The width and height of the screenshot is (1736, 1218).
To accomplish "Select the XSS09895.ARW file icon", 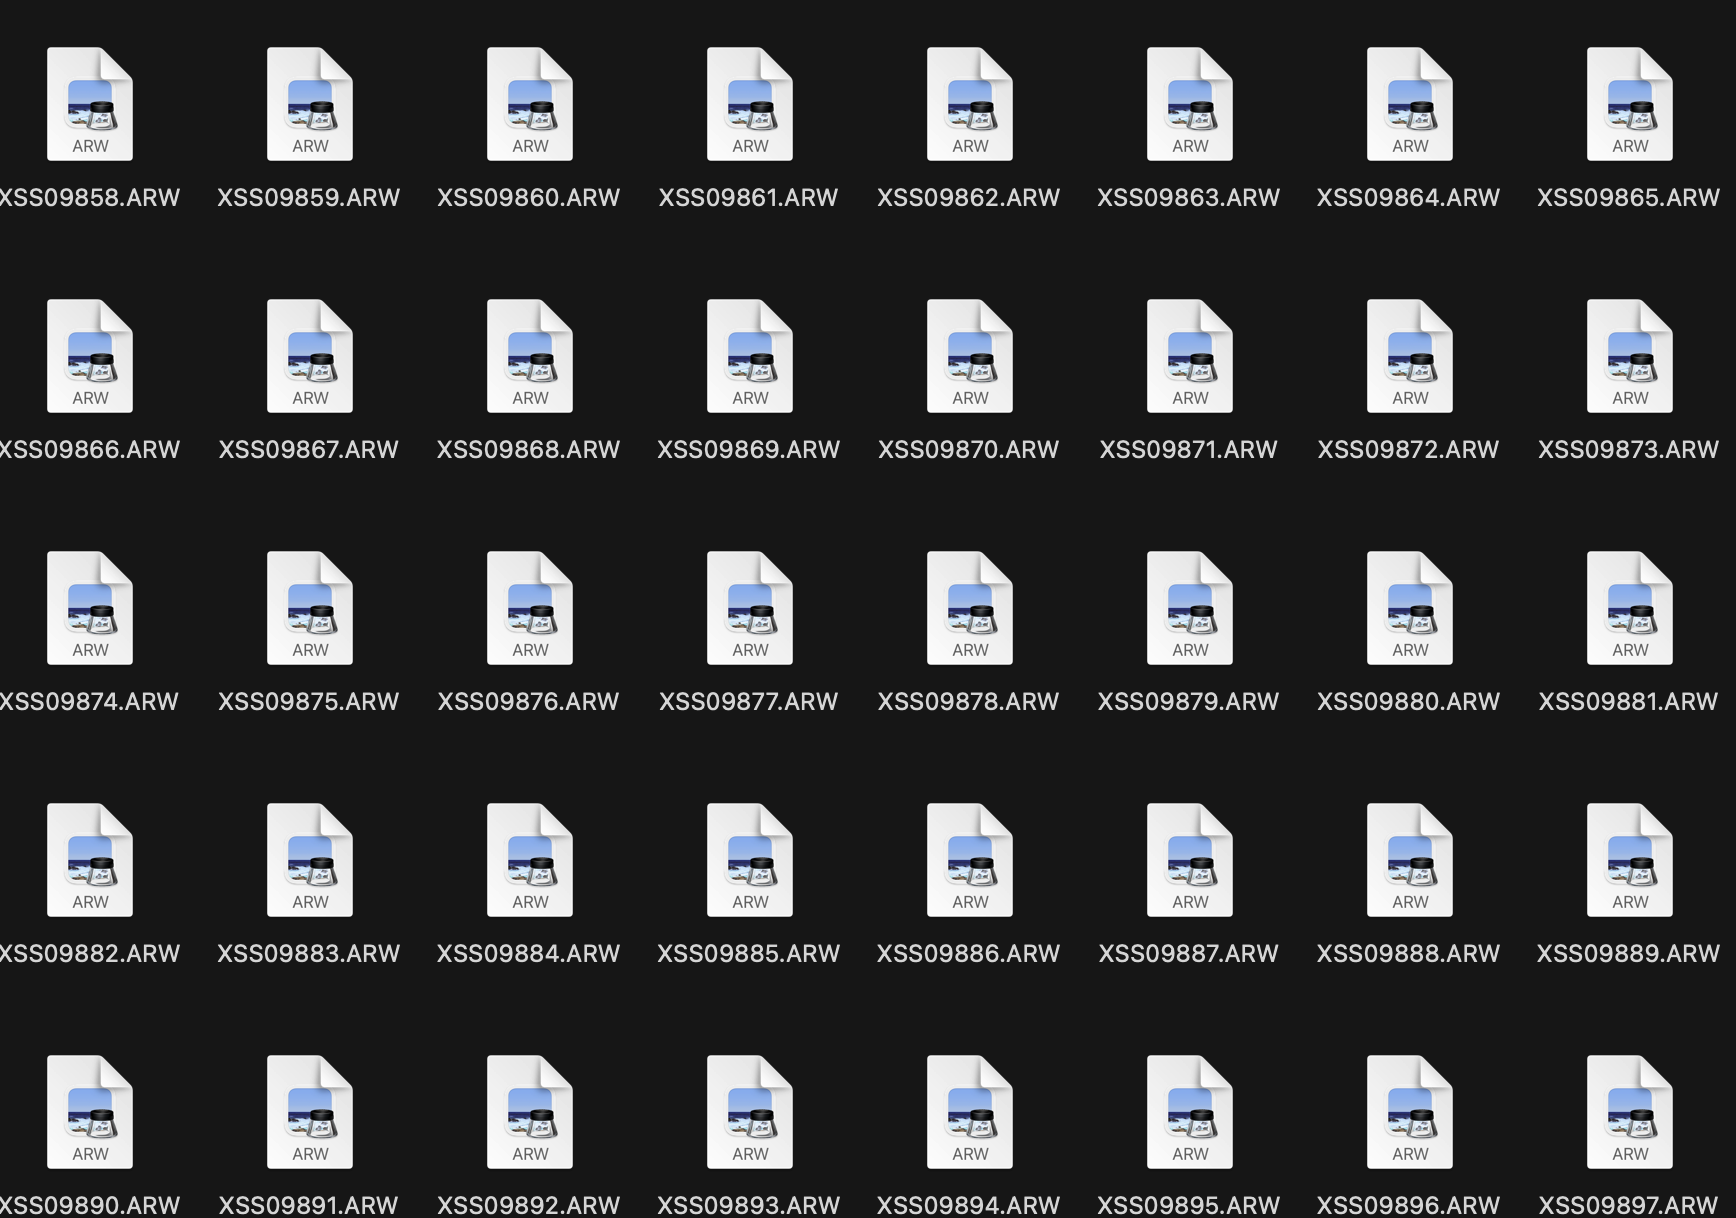I will click(1190, 1112).
